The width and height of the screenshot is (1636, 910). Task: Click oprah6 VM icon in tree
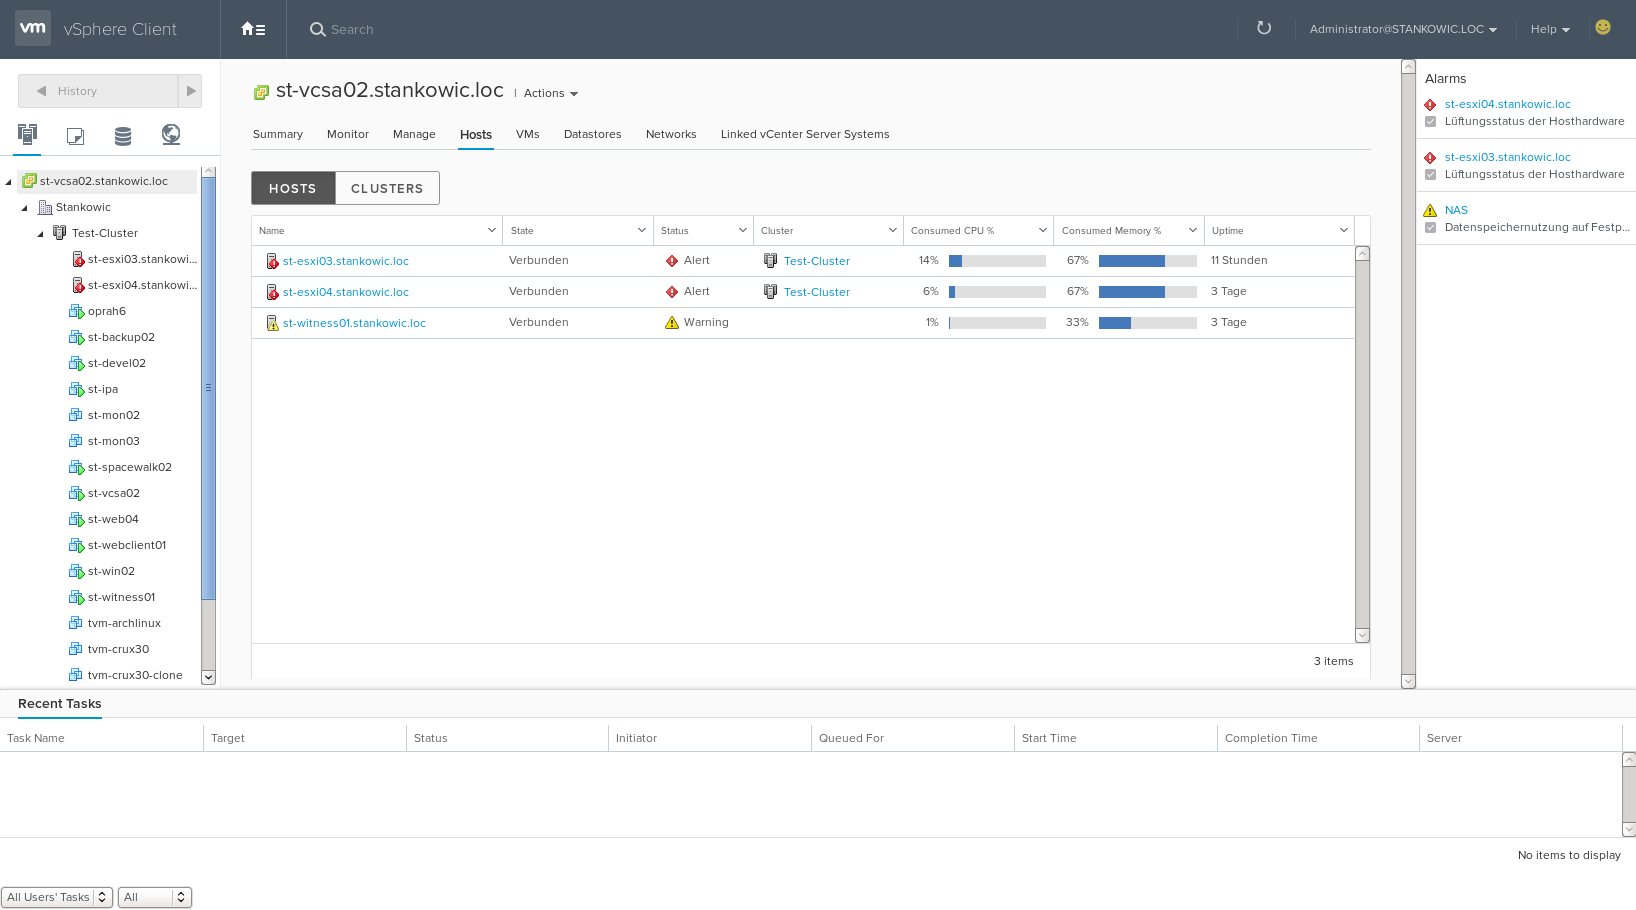click(x=76, y=311)
